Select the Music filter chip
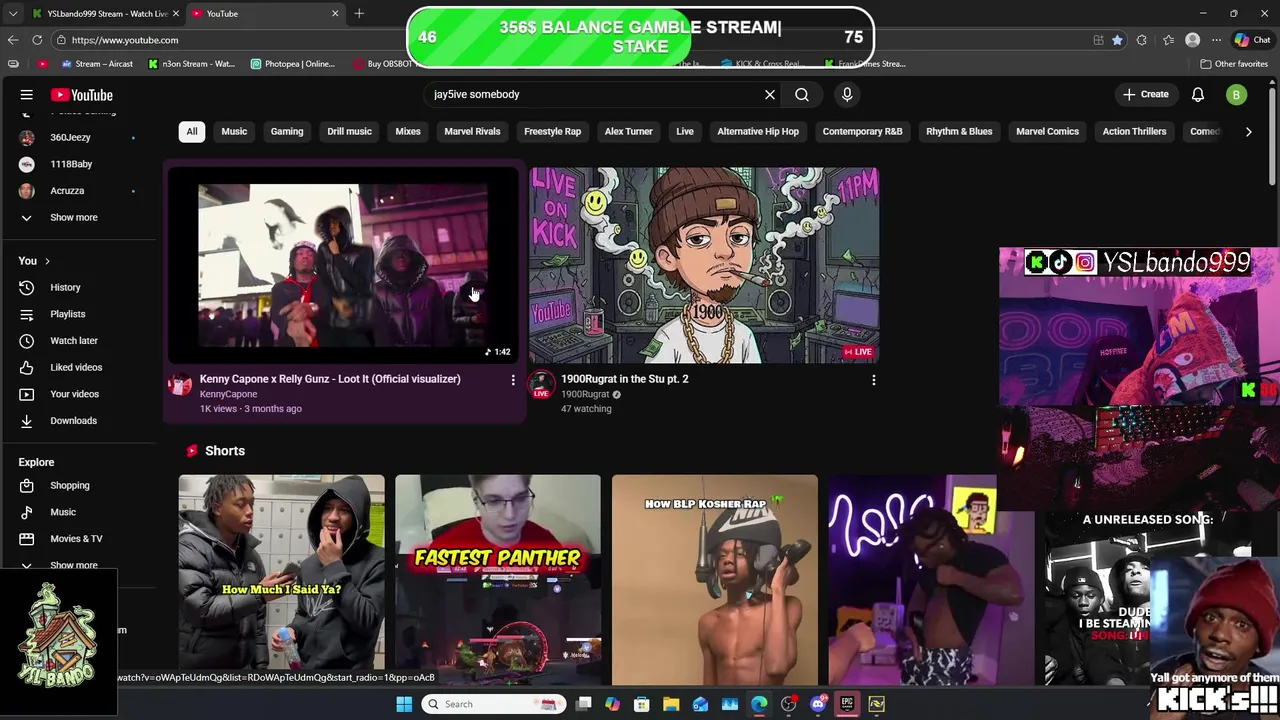Image resolution: width=1280 pixels, height=720 pixels. pos(234,131)
